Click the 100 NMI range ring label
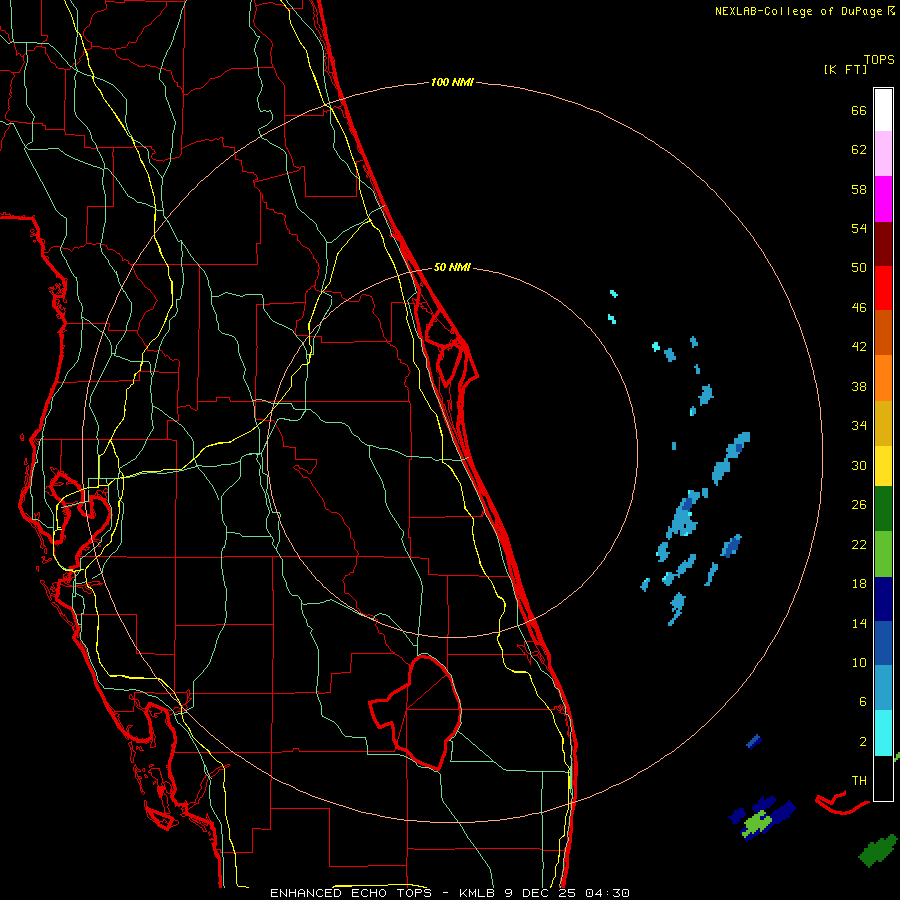The width and height of the screenshot is (900, 900). pyautogui.click(x=452, y=83)
